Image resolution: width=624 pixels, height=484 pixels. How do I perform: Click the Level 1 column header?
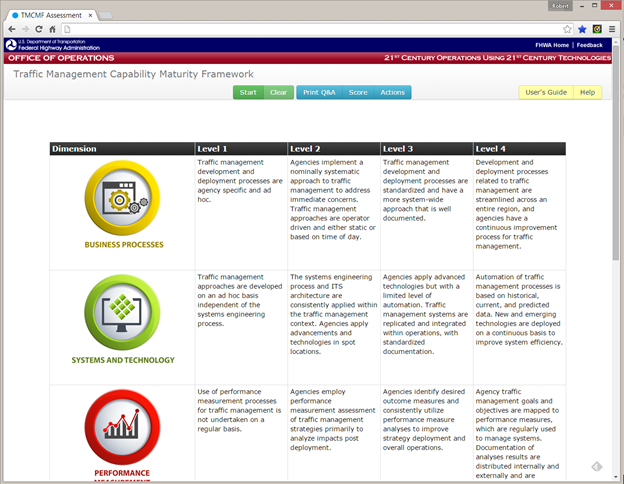click(x=241, y=148)
